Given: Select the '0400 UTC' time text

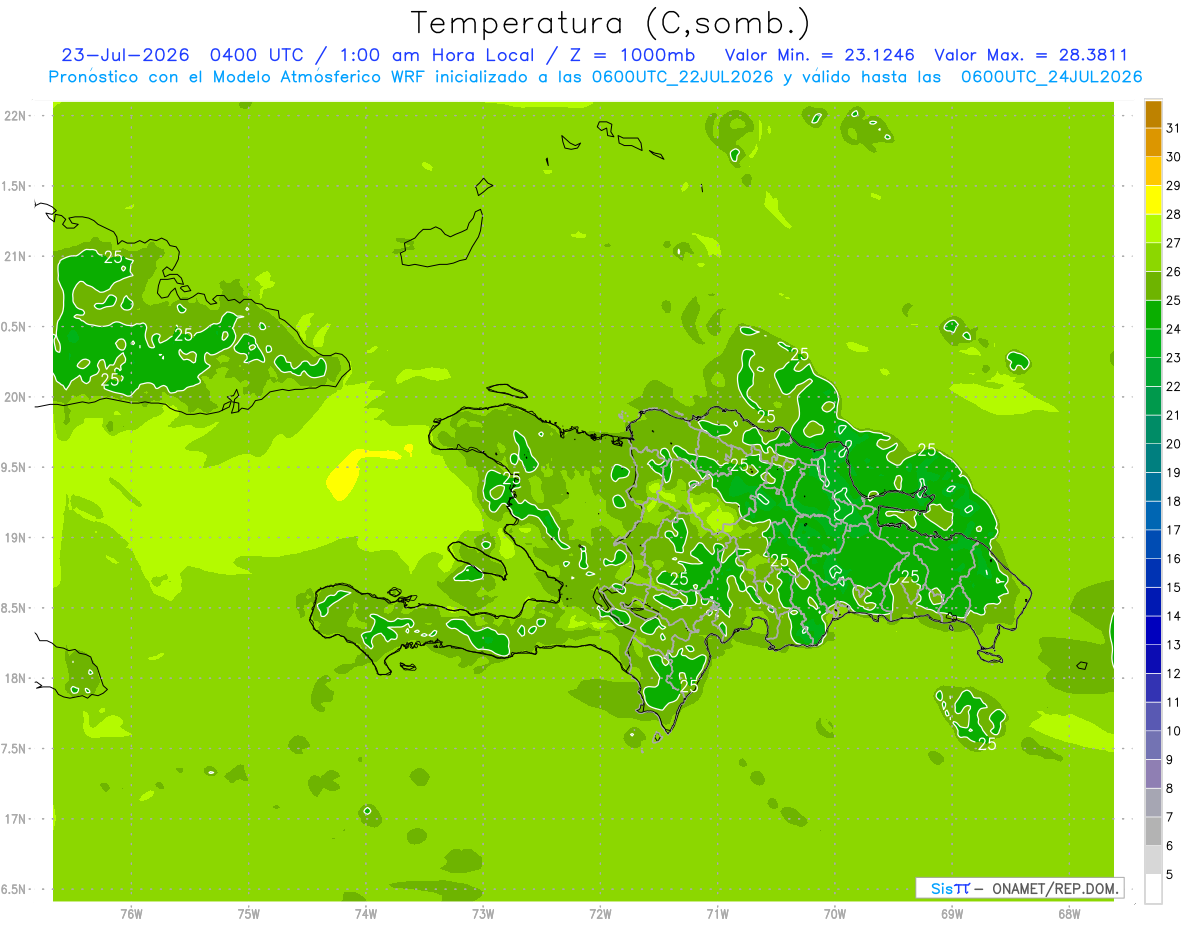Looking at the screenshot, I should [x=256, y=55].
